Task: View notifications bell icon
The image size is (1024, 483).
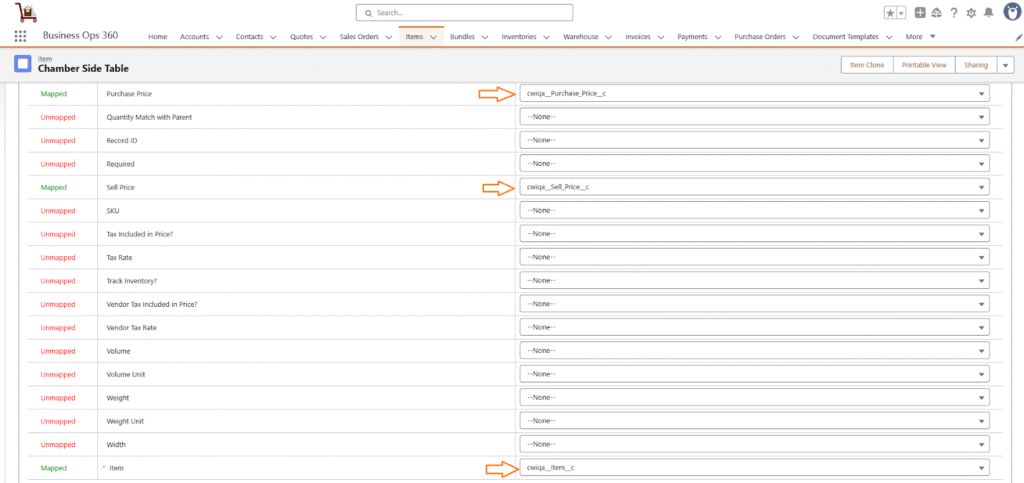Action: (x=988, y=13)
